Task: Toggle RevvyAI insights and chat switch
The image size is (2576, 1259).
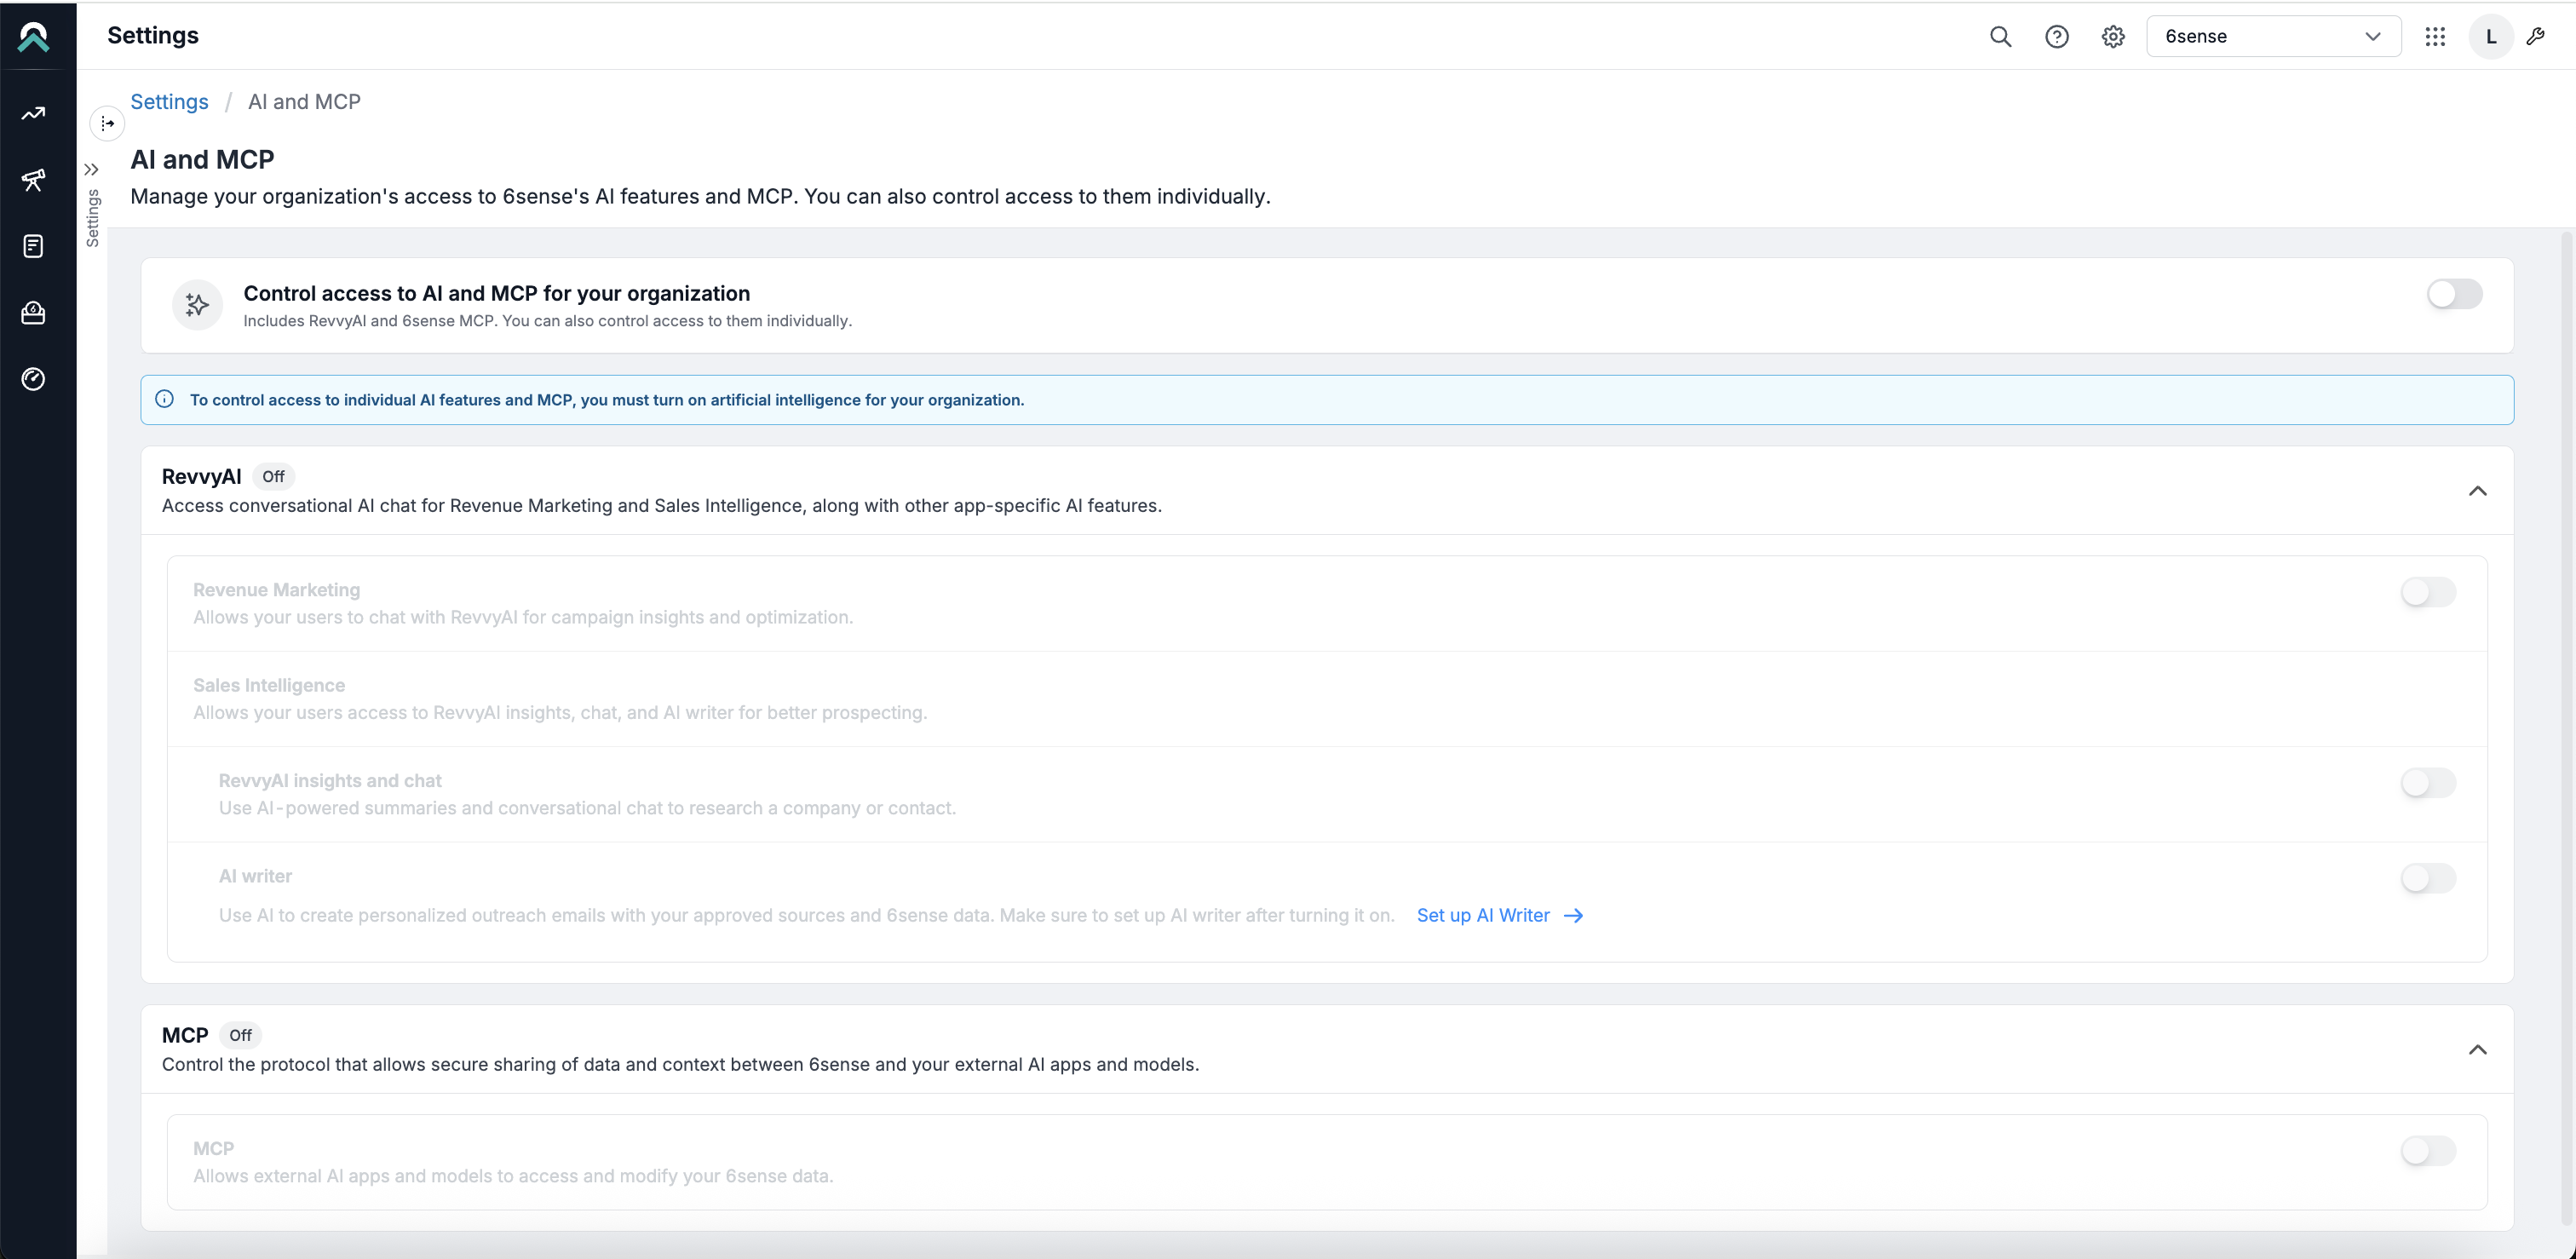Action: 2428,783
